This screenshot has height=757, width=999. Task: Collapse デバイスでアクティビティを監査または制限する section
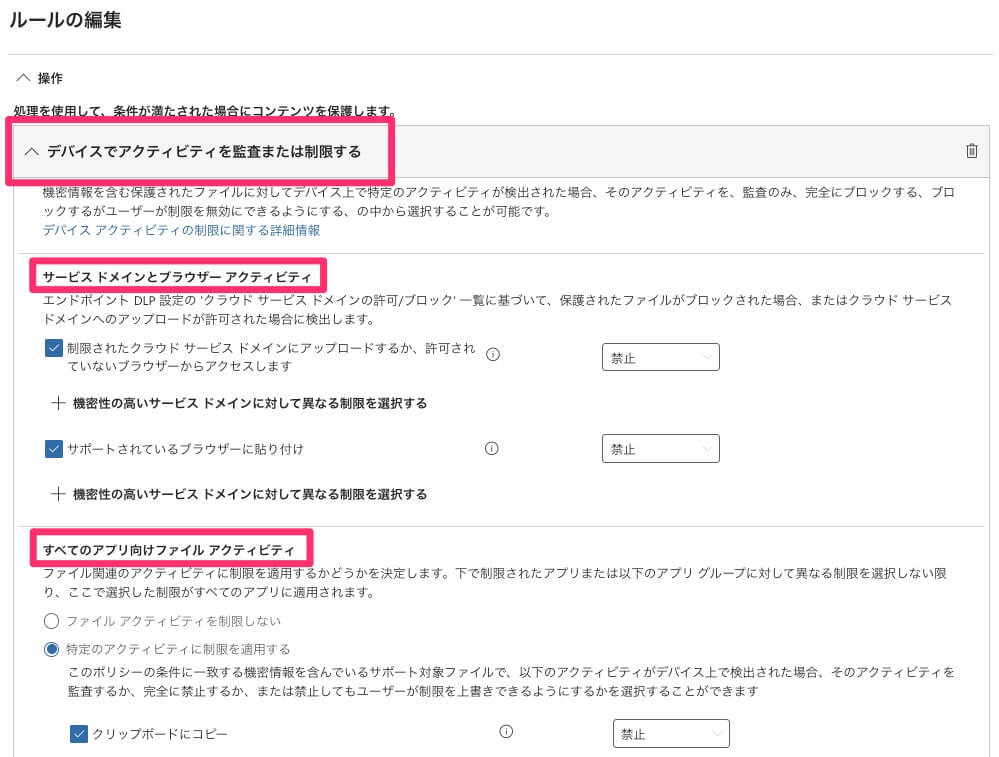coord(31,152)
